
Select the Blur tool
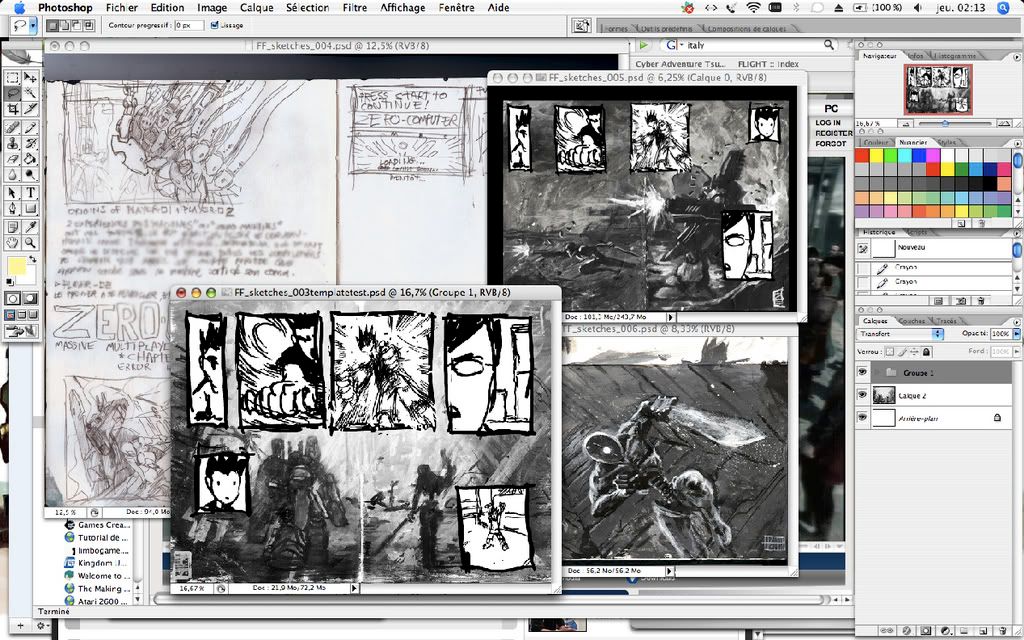12,174
